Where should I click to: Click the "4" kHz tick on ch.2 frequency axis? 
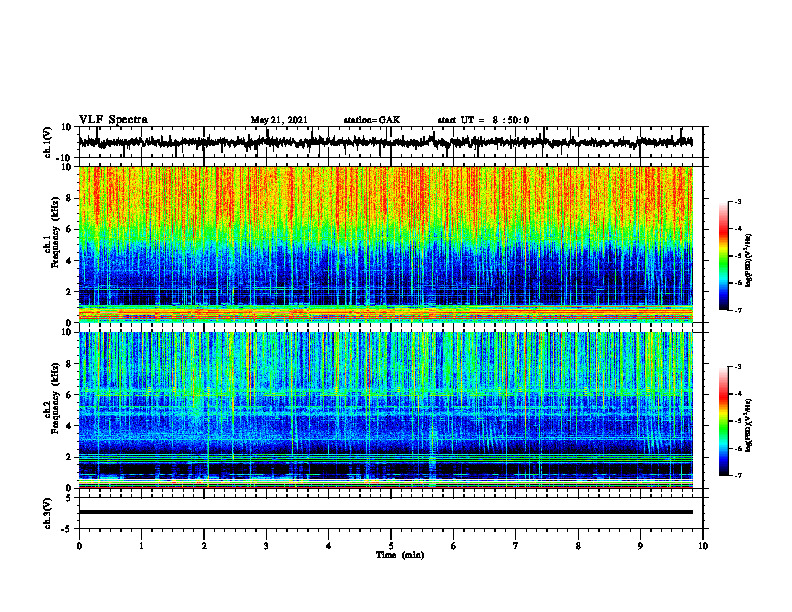[x=70, y=426]
